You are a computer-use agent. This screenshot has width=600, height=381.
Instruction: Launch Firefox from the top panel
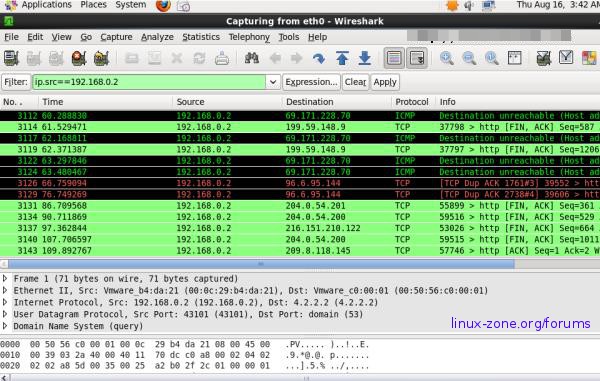coord(163,5)
